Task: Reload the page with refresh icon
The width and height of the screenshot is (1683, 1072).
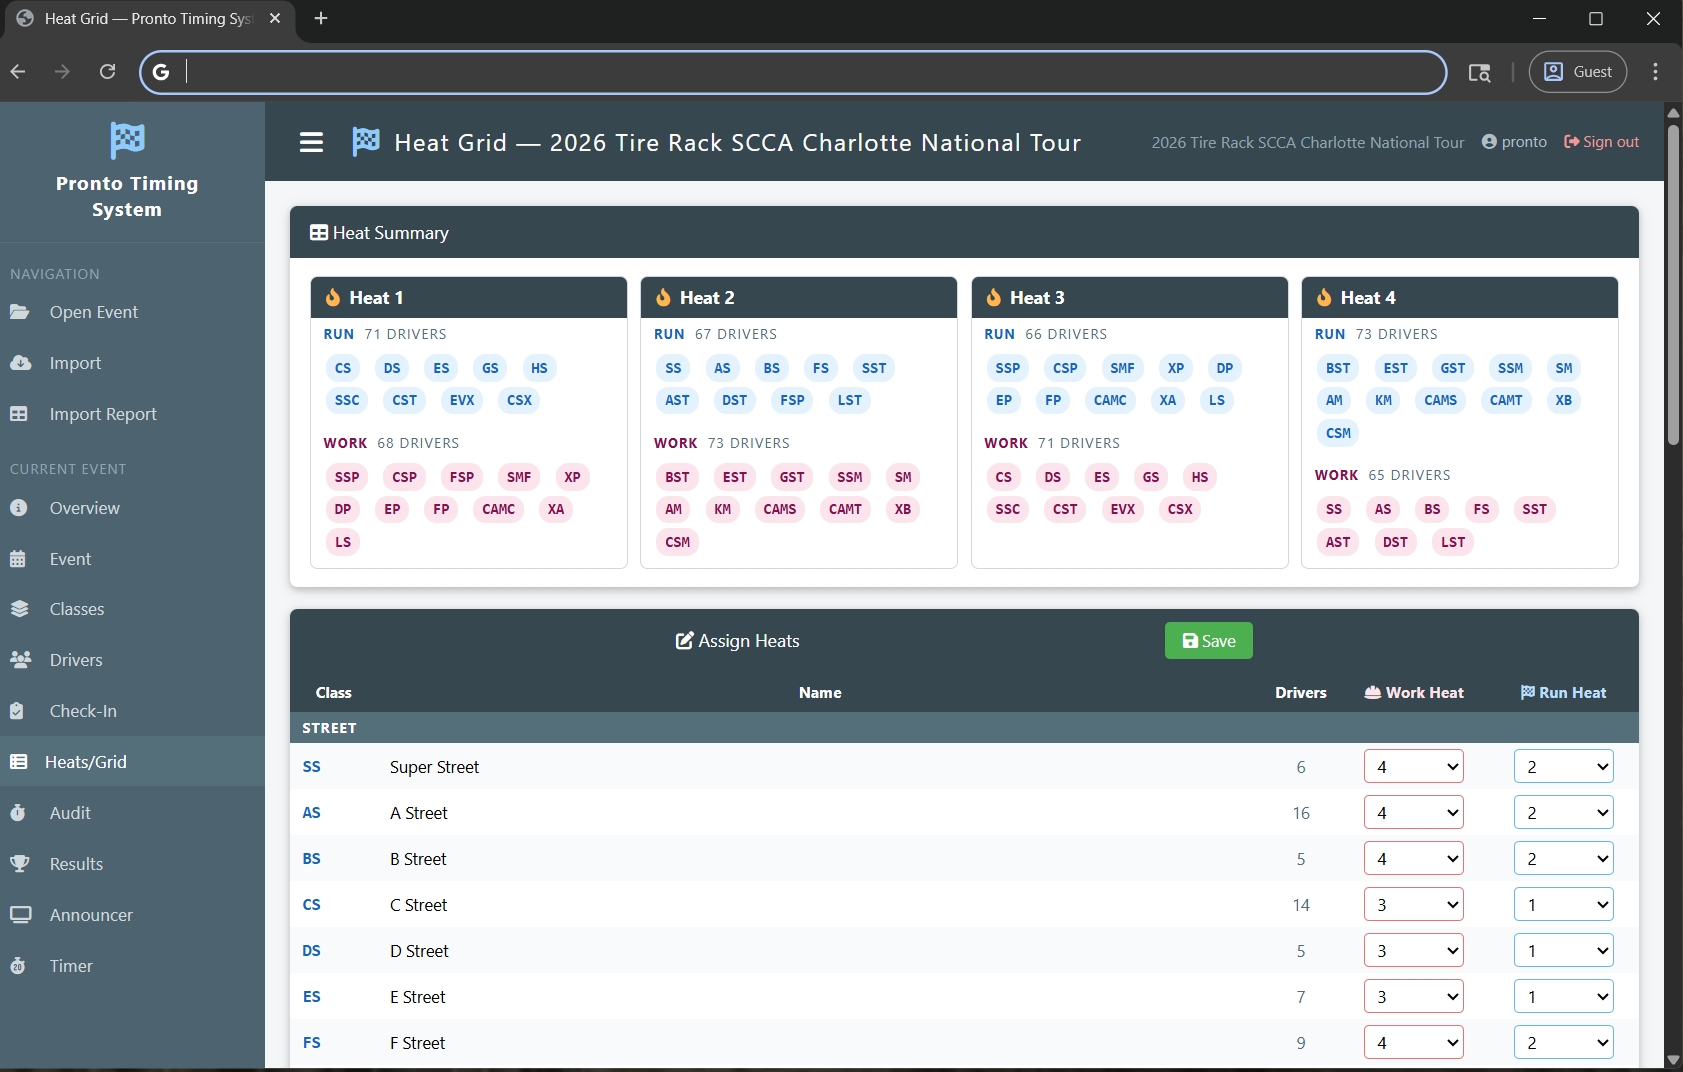Action: tap(108, 72)
